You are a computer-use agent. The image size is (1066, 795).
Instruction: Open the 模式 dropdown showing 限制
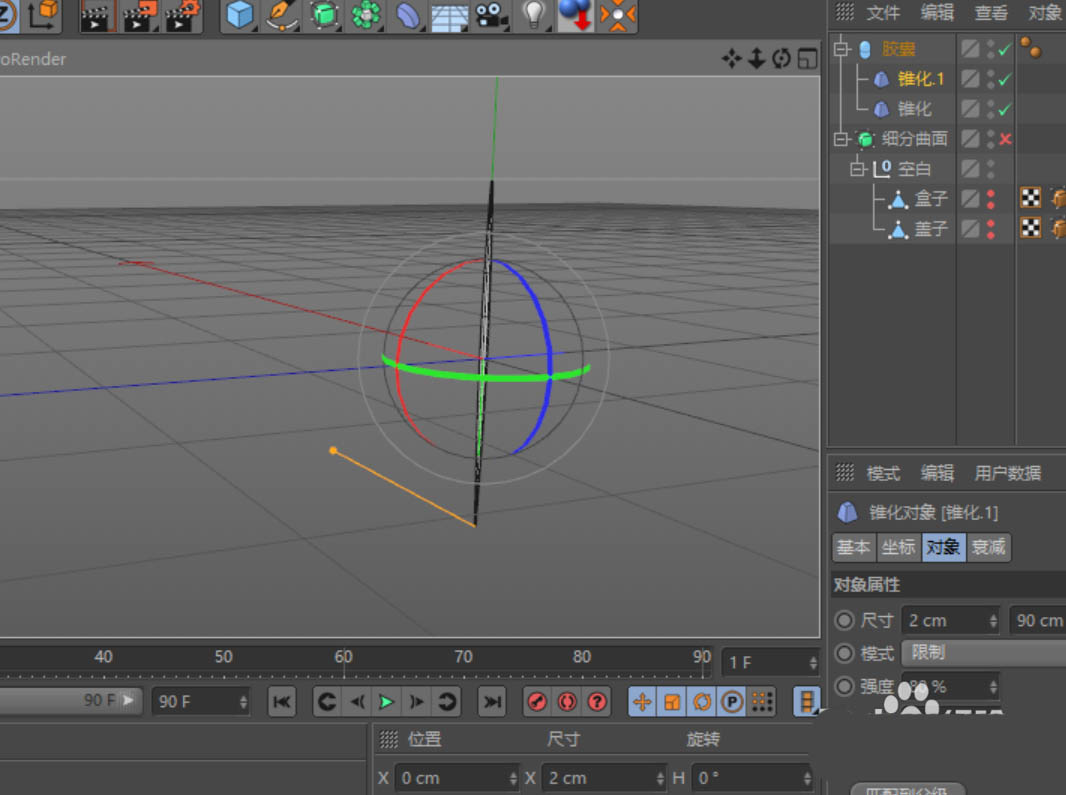click(982, 653)
